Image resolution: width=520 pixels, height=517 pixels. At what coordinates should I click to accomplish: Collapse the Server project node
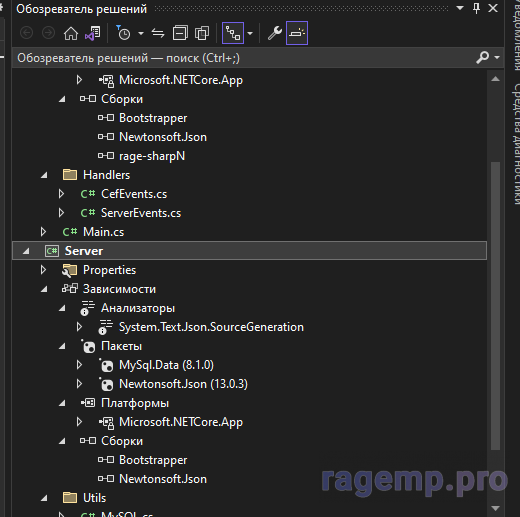pyautogui.click(x=26, y=251)
